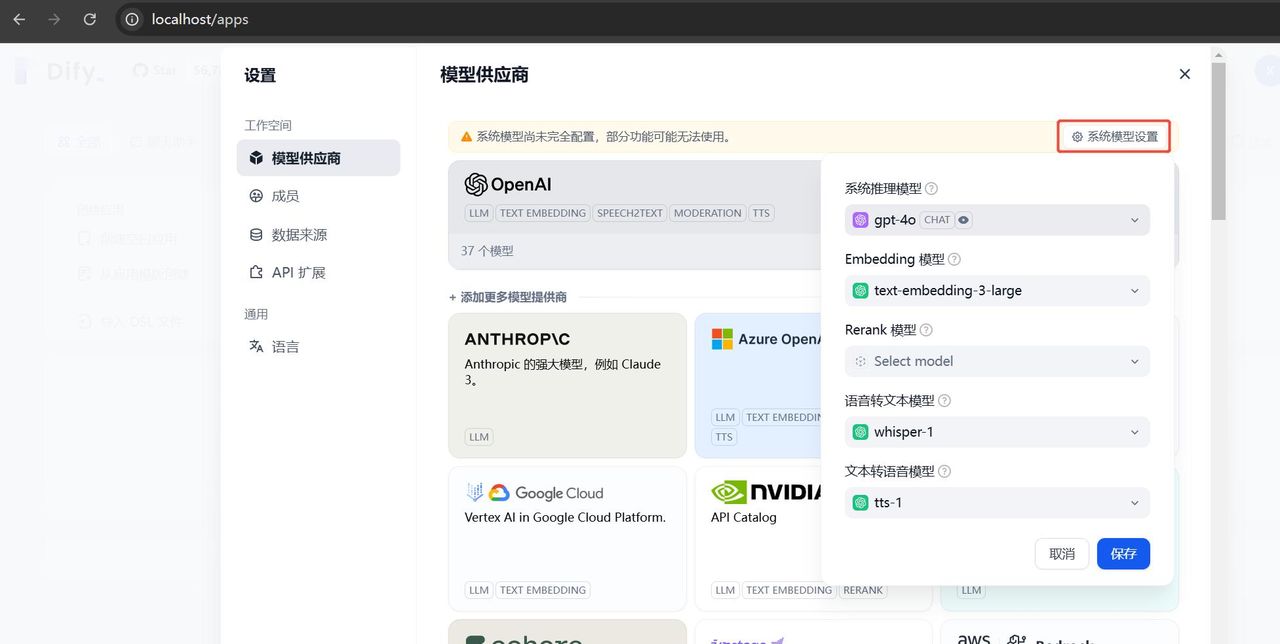Click the right-side vertical scrollbar
This screenshot has height=644, width=1280.
point(1218,140)
